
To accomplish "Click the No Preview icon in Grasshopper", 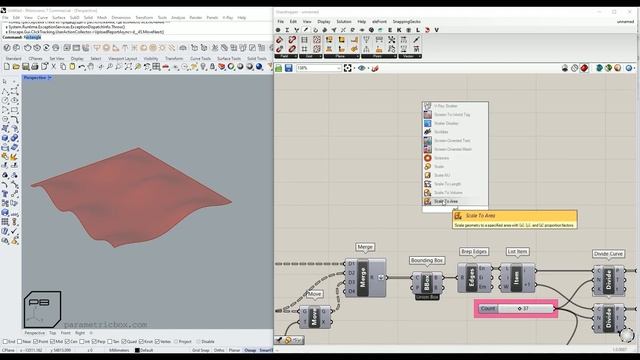I will 564,68.
